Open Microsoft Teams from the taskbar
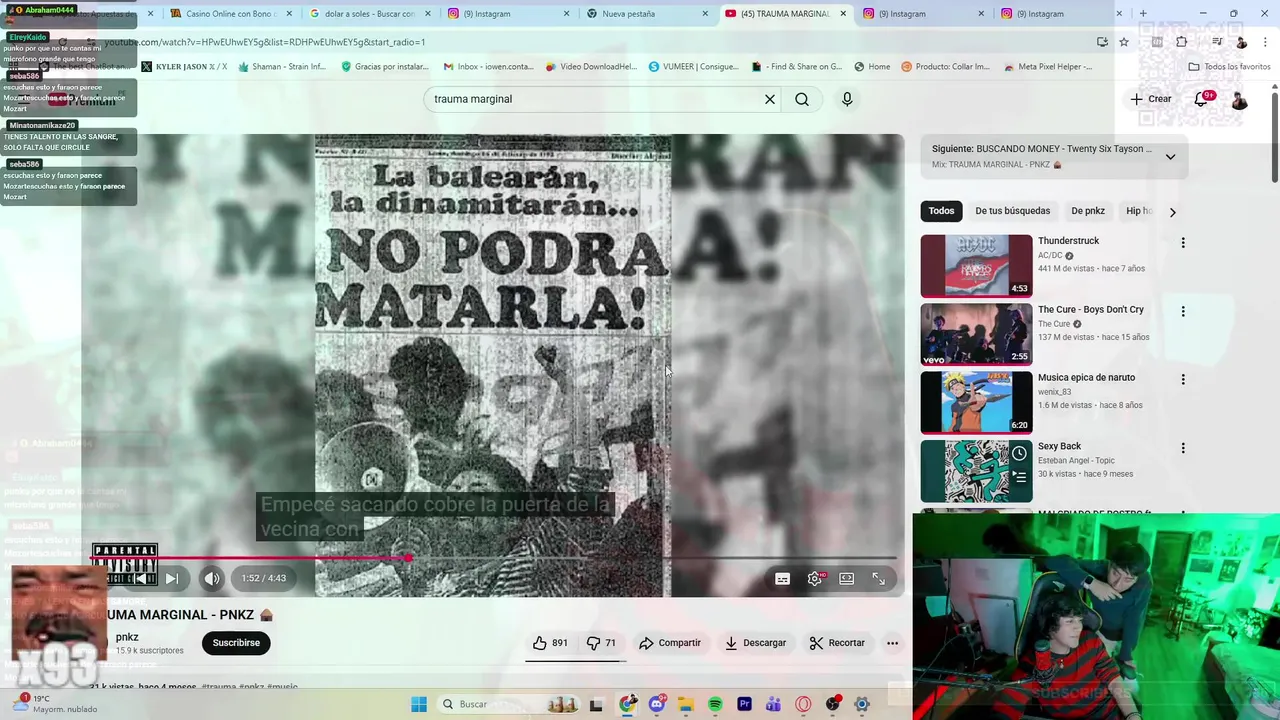This screenshot has height=720, width=1280. tap(773, 704)
